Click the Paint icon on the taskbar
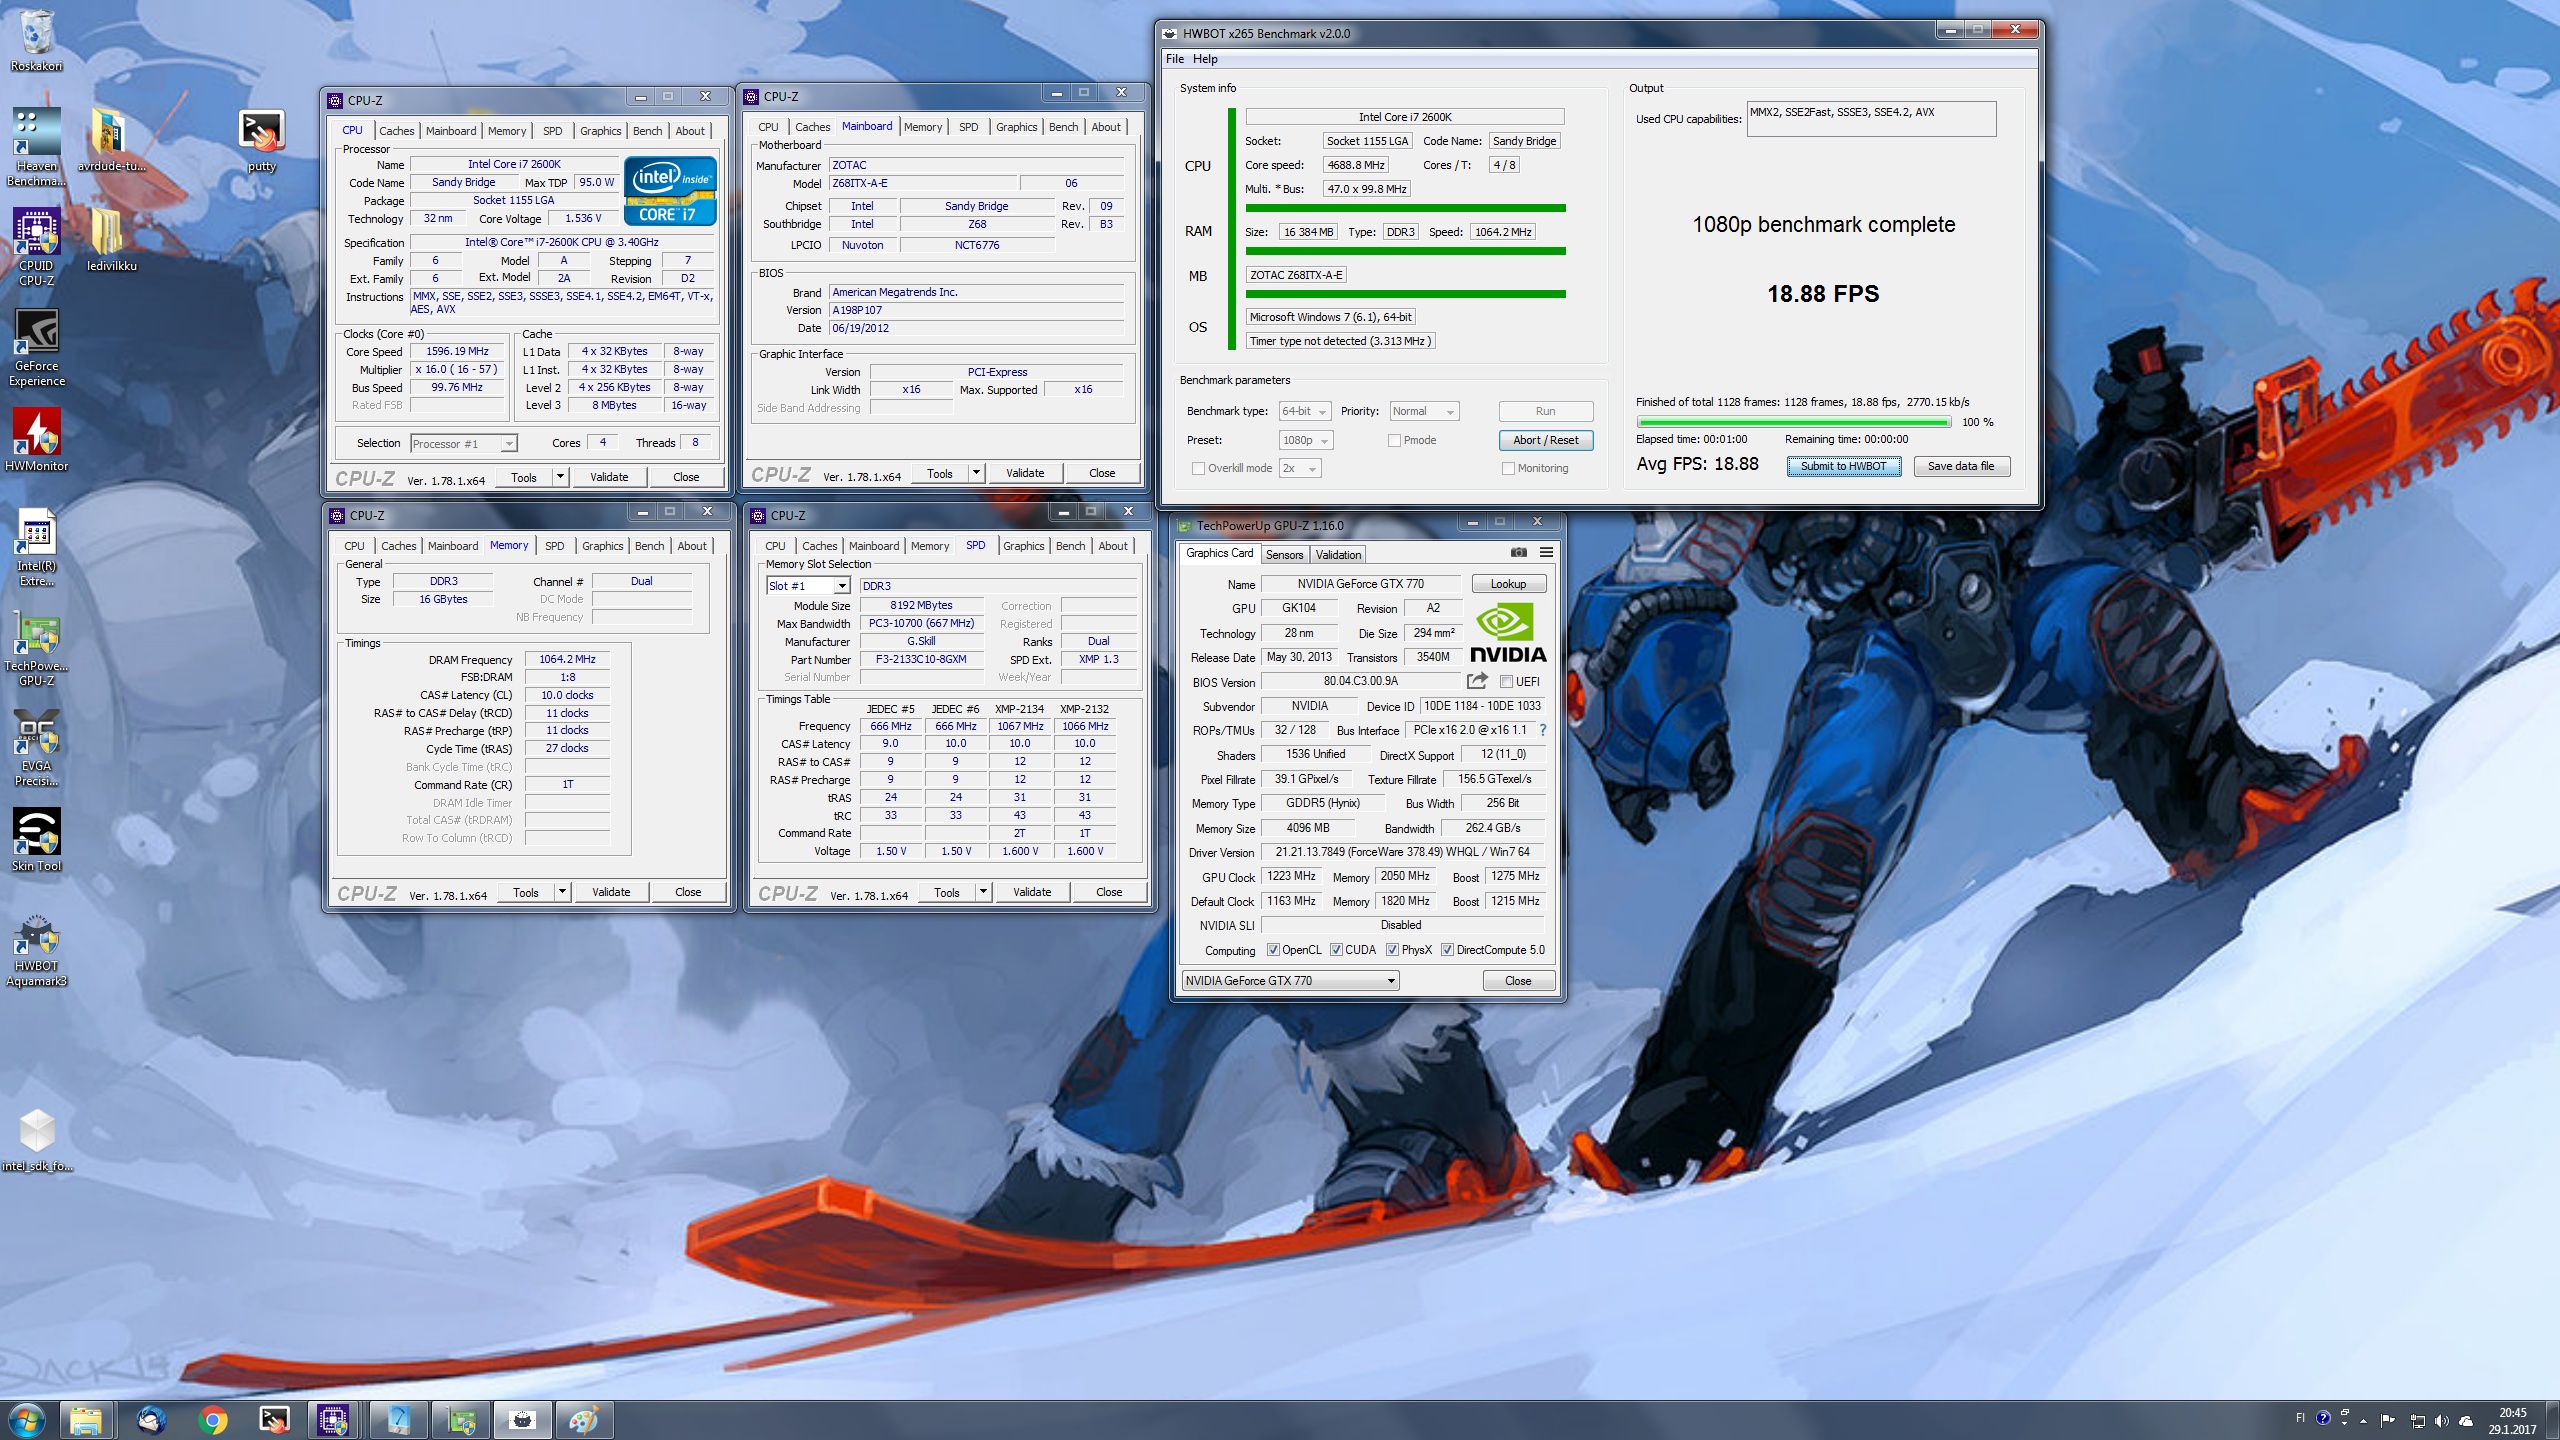This screenshot has height=1440, width=2560. click(583, 1420)
